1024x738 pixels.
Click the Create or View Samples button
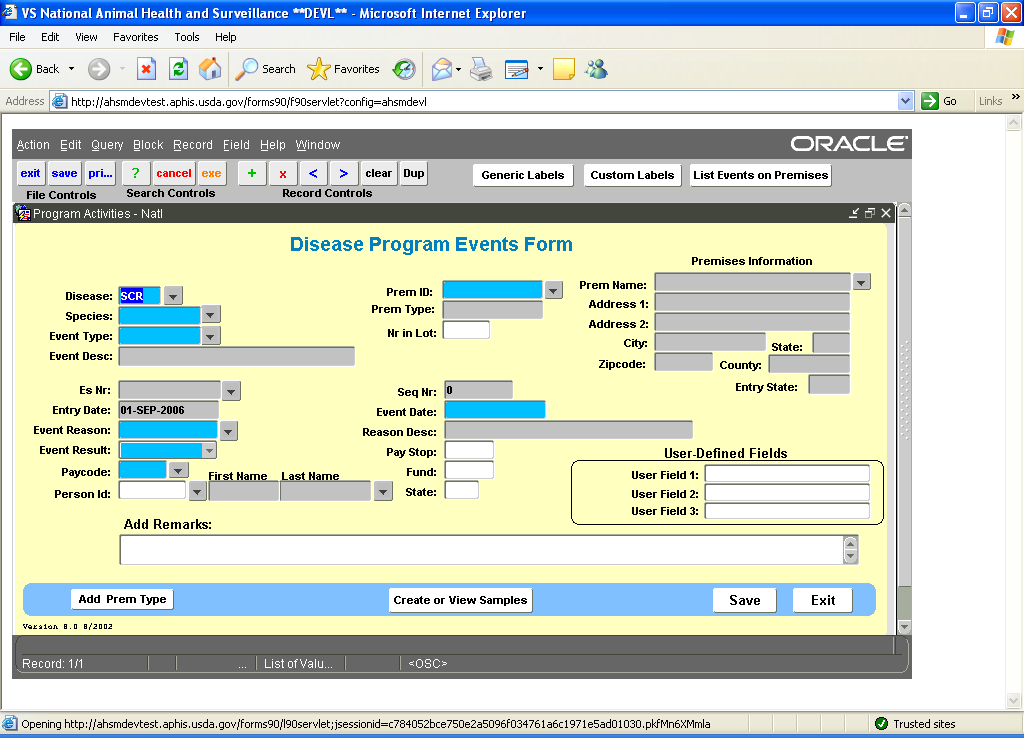[460, 600]
